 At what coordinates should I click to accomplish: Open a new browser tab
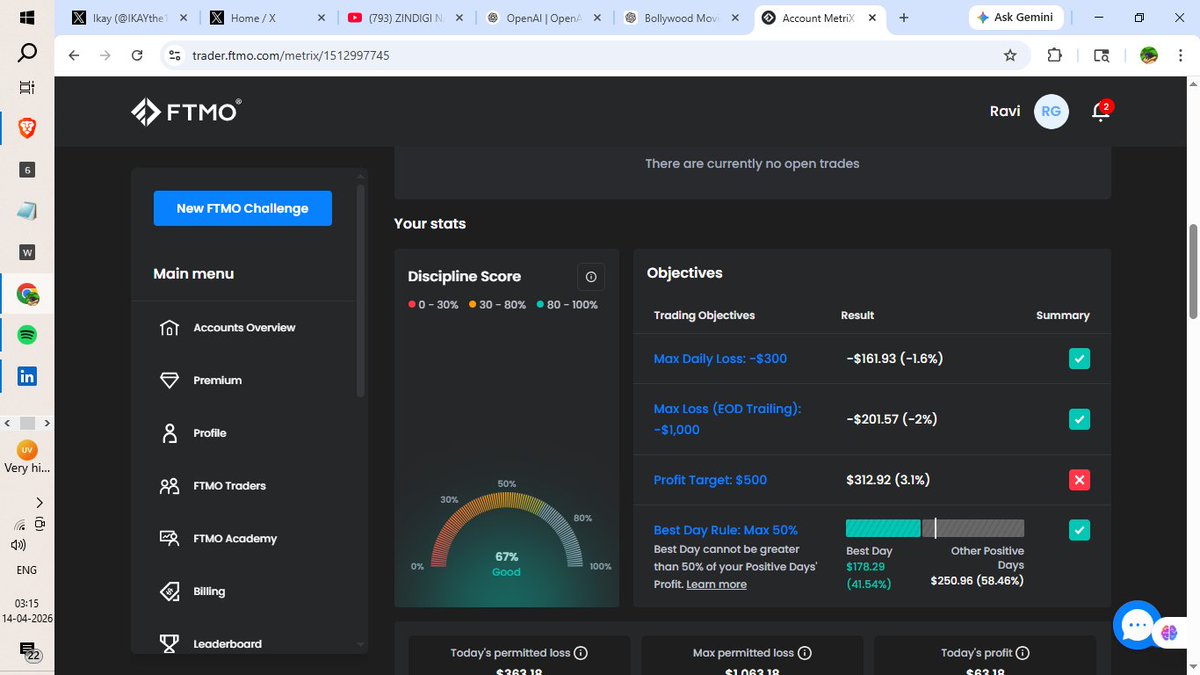tap(904, 17)
